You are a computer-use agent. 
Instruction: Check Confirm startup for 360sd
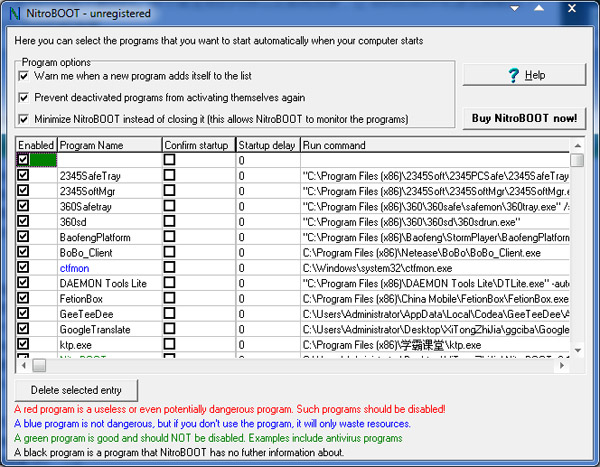coord(170,221)
